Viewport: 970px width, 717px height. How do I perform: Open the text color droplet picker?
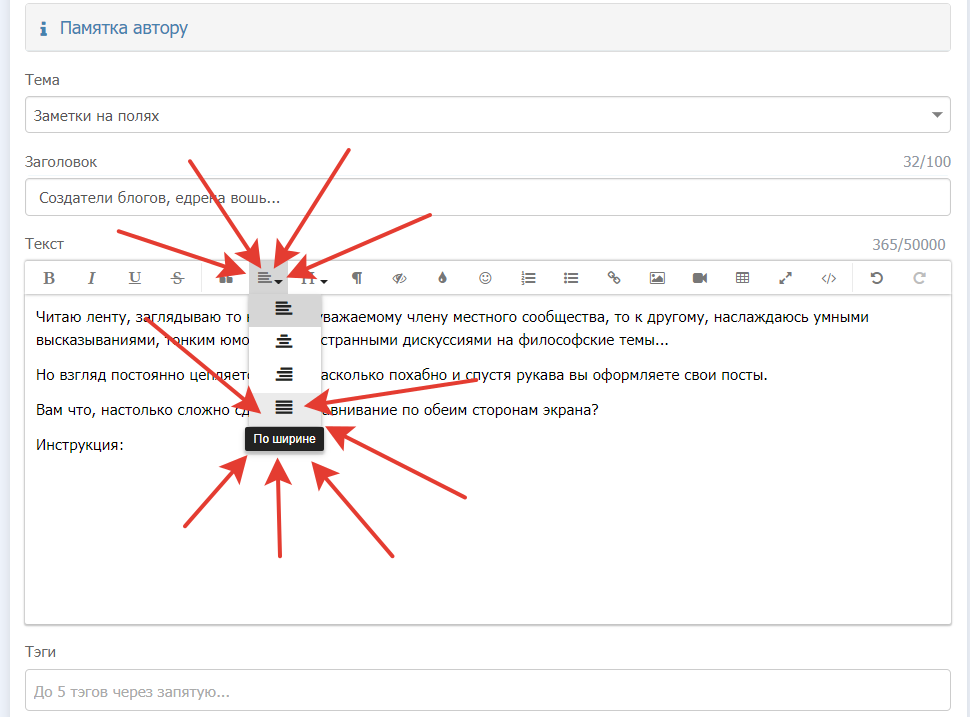(443, 278)
